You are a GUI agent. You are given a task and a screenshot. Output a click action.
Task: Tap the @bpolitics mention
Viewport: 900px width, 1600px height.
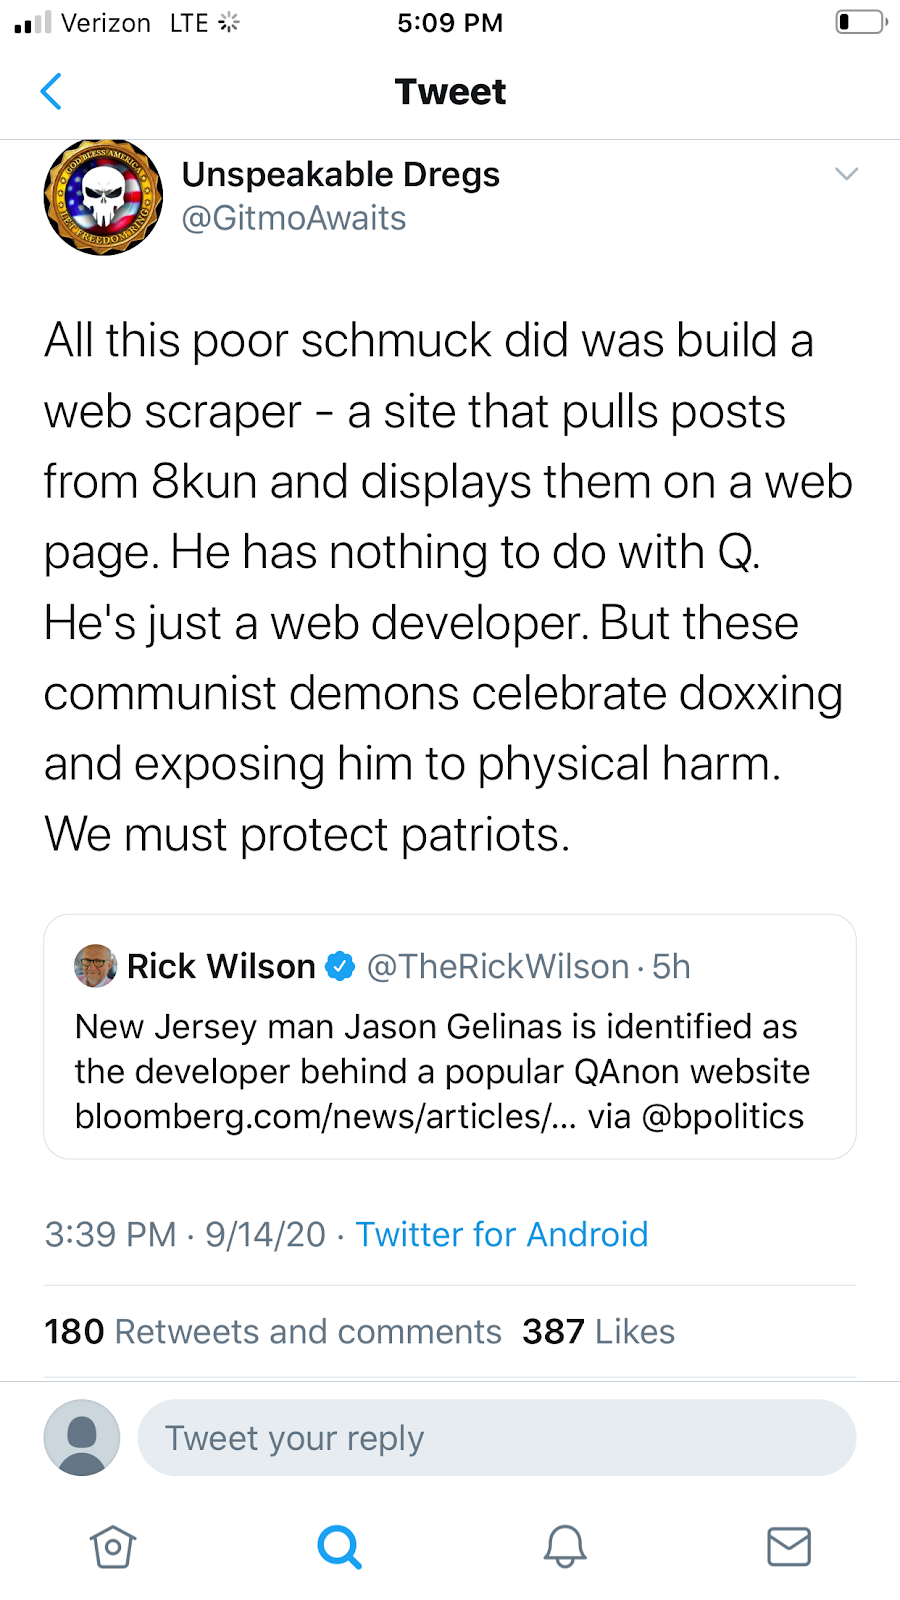722,1117
